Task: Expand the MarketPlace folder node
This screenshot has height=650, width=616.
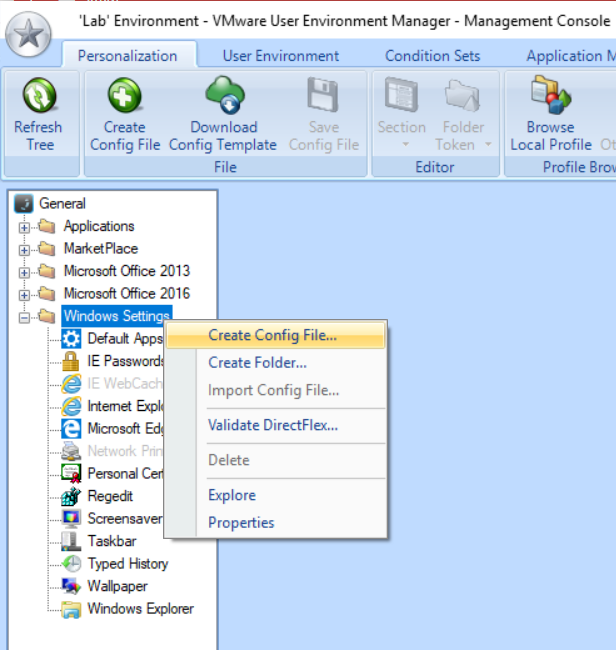Action: (24, 250)
